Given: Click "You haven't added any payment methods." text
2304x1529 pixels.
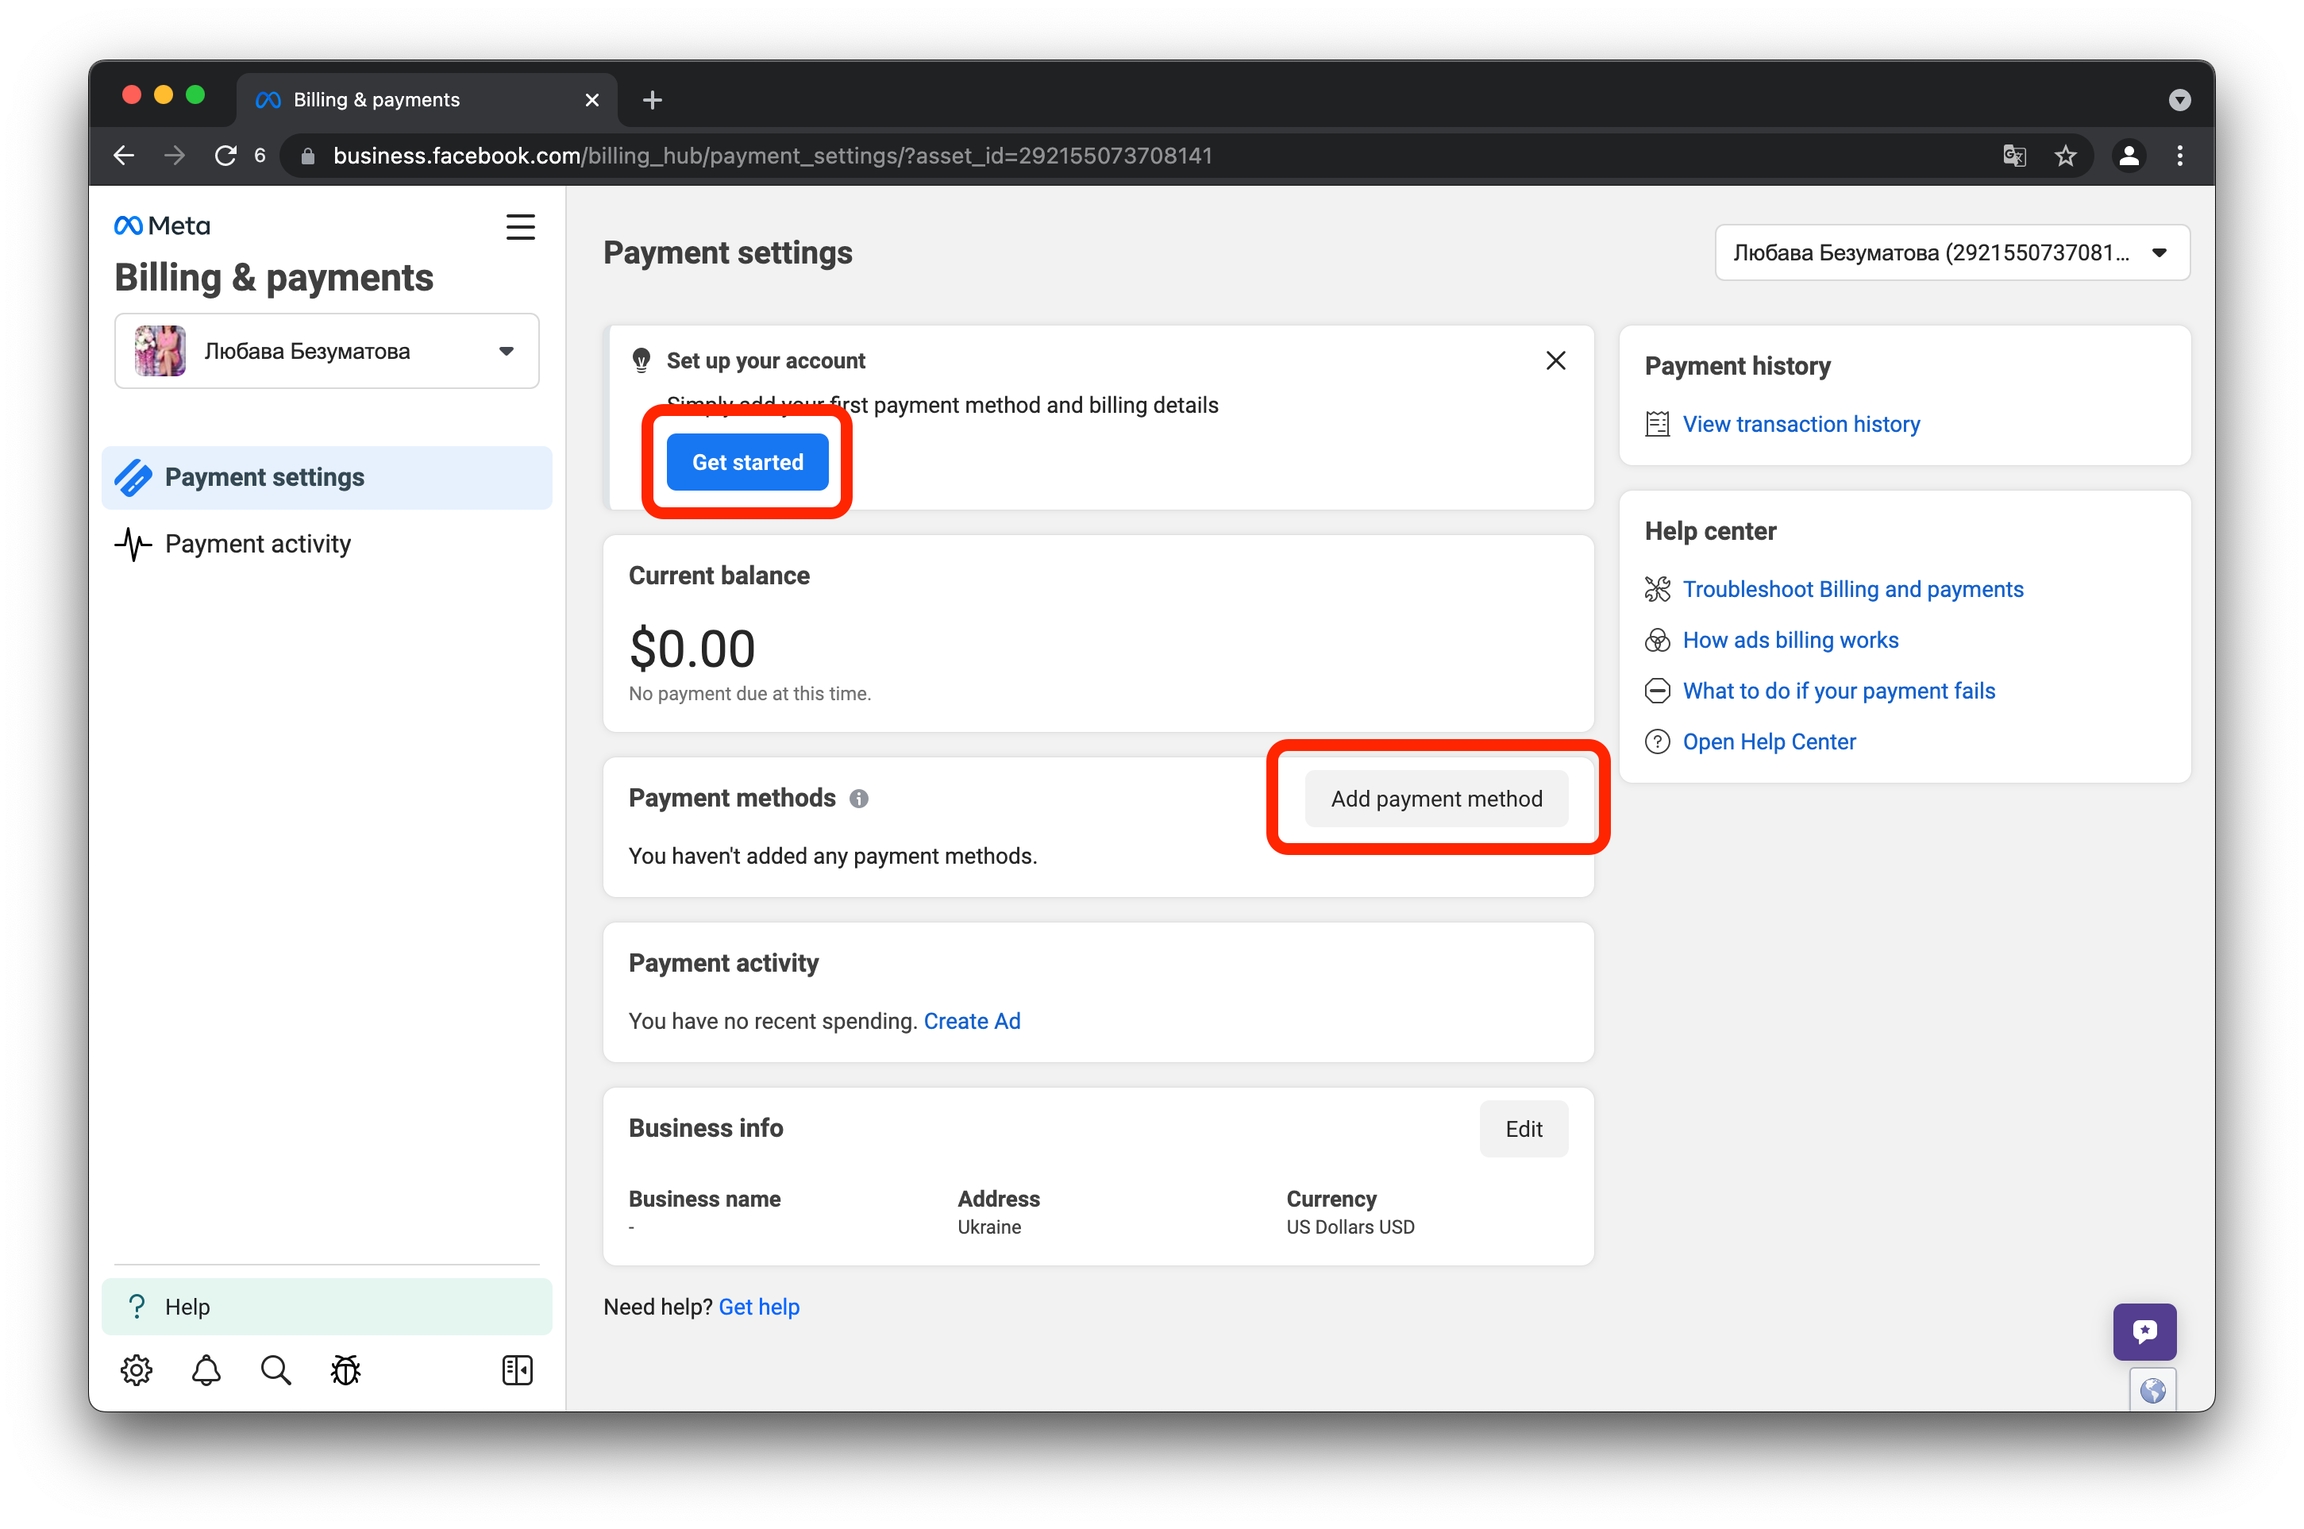Looking at the screenshot, I should coord(833,857).
